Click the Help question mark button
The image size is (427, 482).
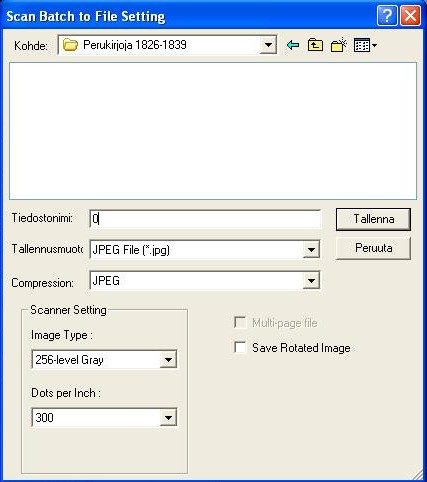click(387, 16)
